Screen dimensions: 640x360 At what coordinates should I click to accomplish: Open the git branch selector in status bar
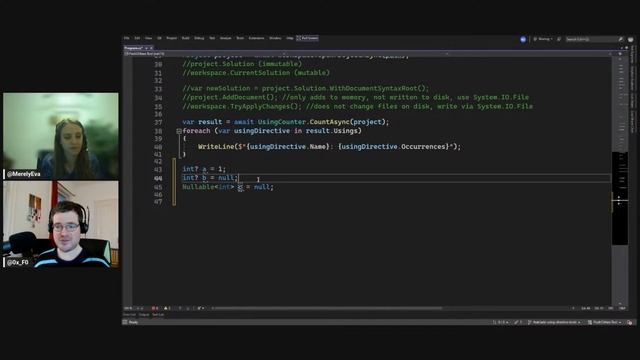pos(554,322)
